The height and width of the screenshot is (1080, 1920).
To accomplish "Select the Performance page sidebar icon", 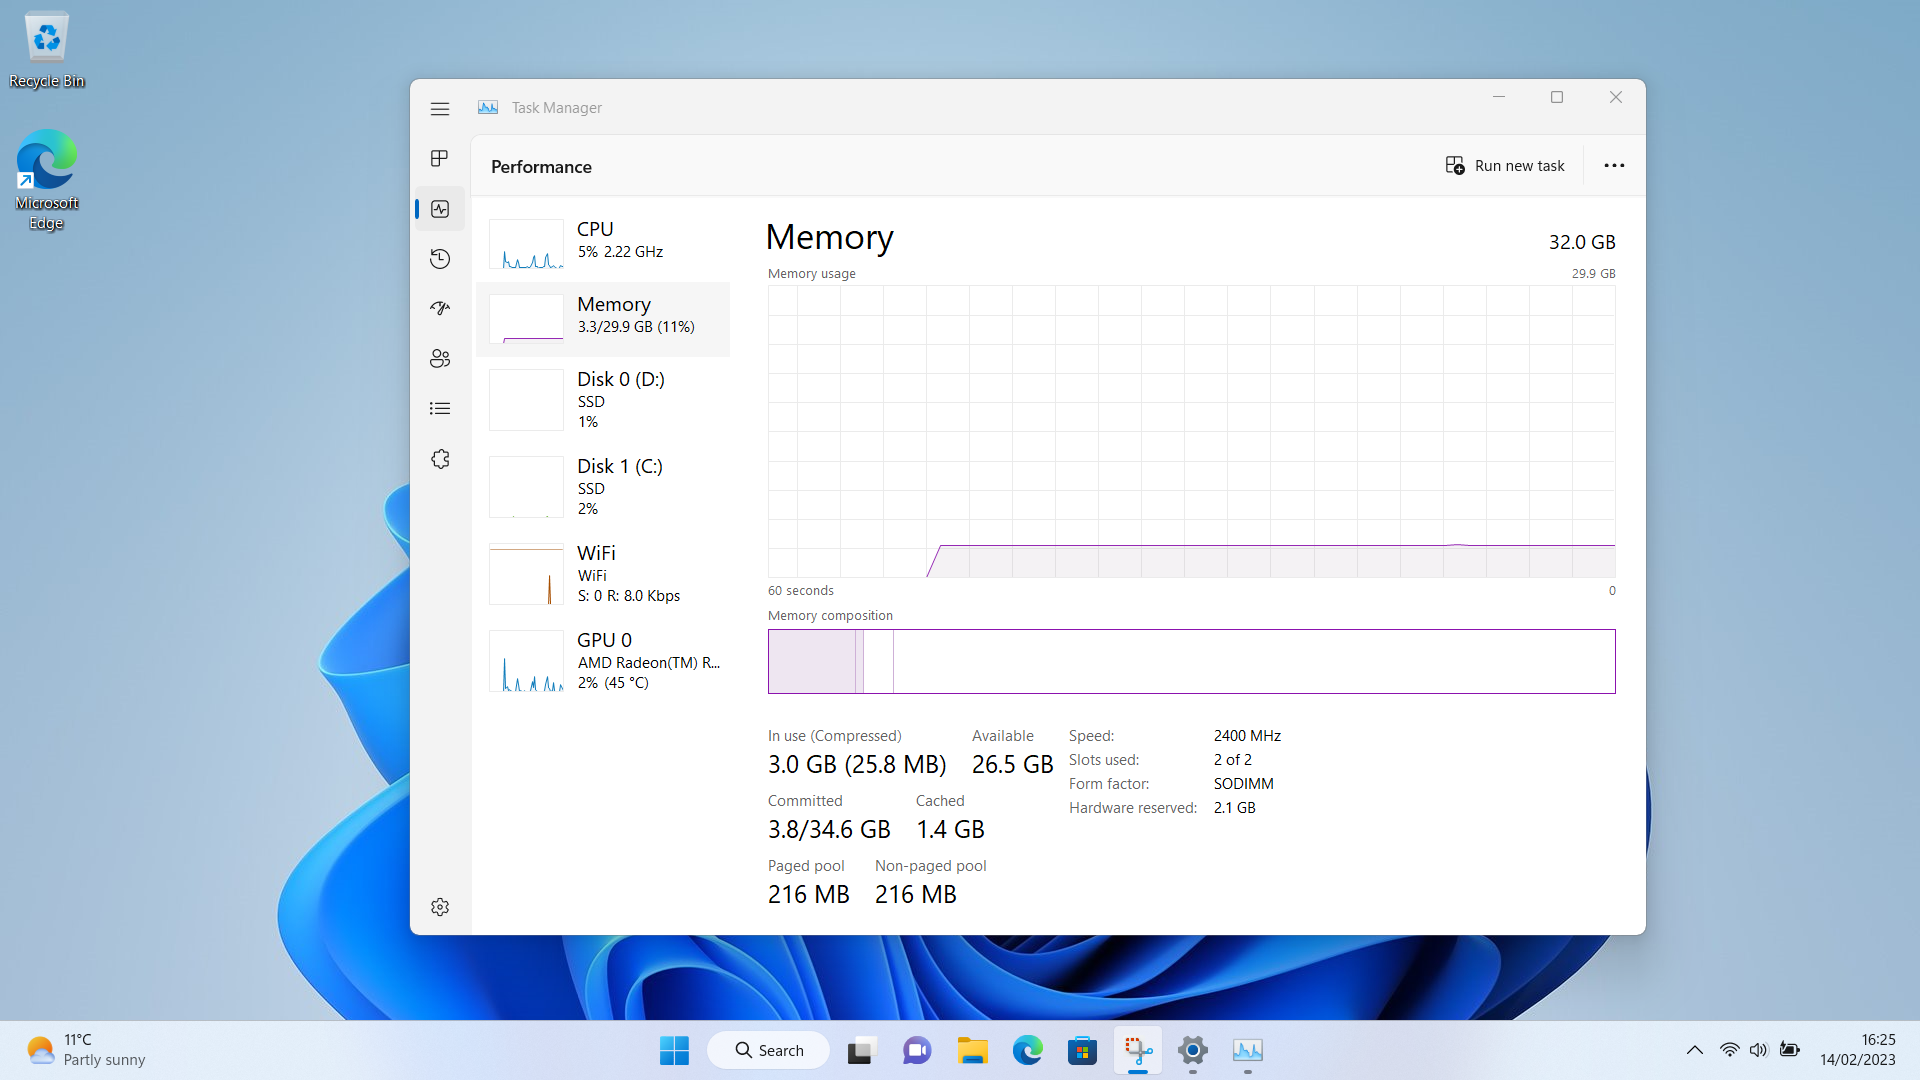I will point(440,209).
